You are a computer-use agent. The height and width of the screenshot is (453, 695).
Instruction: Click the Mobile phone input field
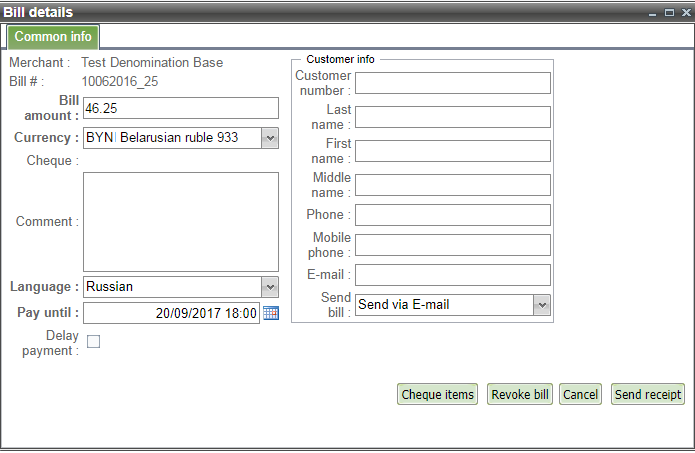(452, 245)
